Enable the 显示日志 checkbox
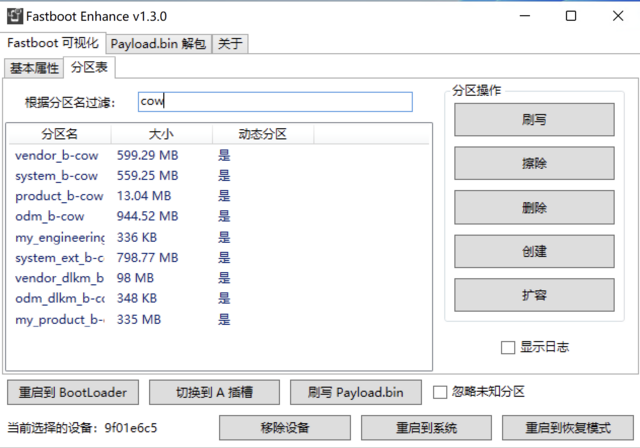Viewport: 640px width, 448px height. click(508, 348)
